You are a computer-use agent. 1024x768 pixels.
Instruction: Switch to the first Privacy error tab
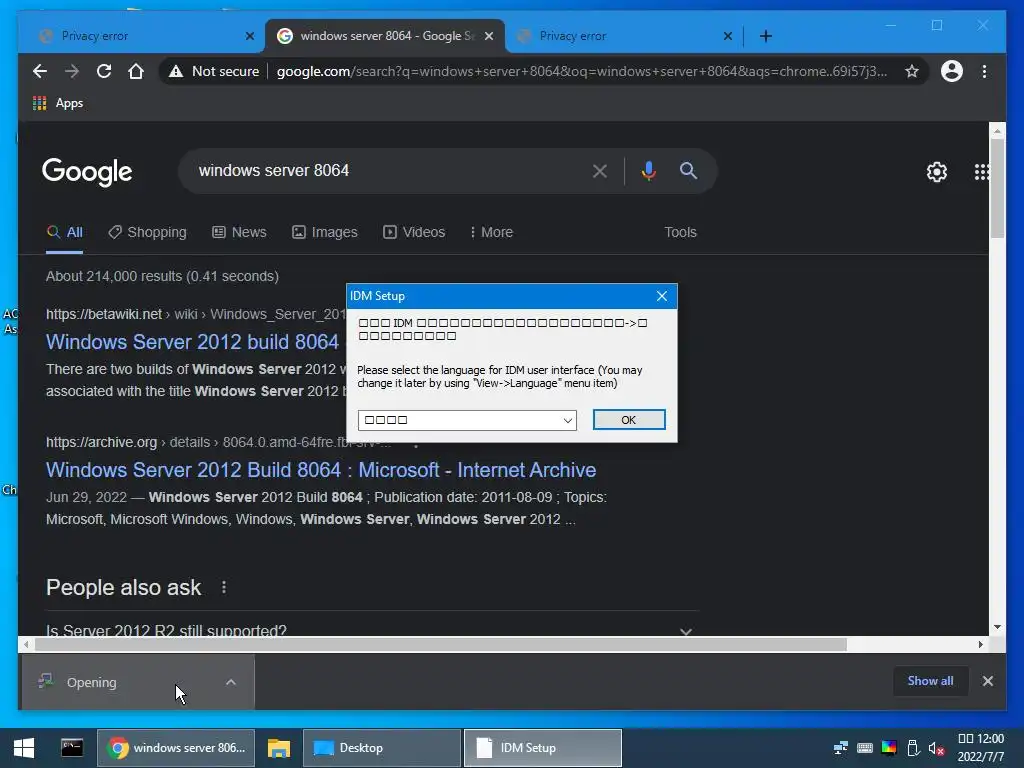tap(140, 36)
